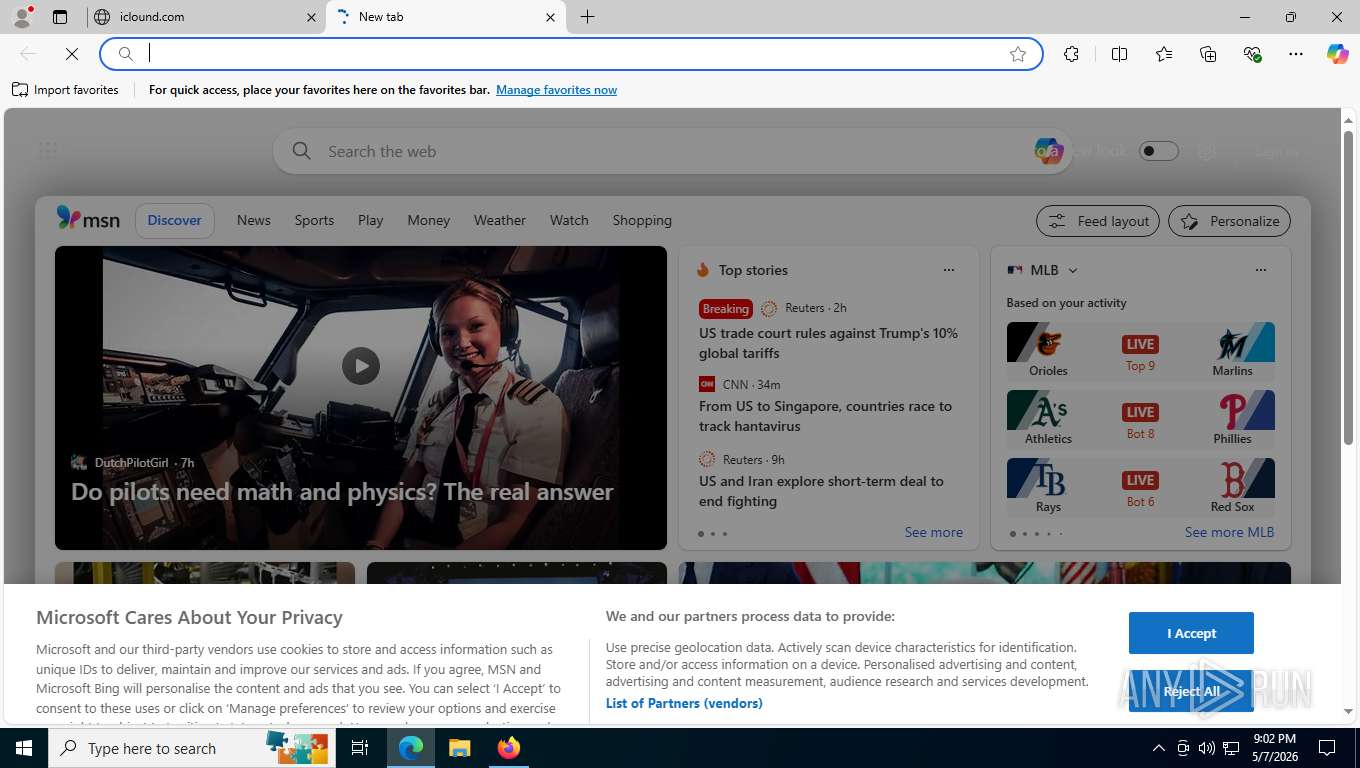The height and width of the screenshot is (768, 1360).
Task: Open the Weather tab
Action: 500,220
